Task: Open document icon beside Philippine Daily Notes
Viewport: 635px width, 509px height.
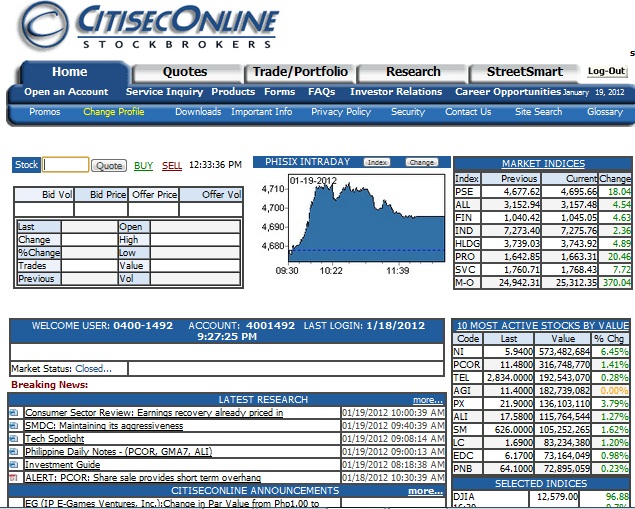Action: pos(14,451)
